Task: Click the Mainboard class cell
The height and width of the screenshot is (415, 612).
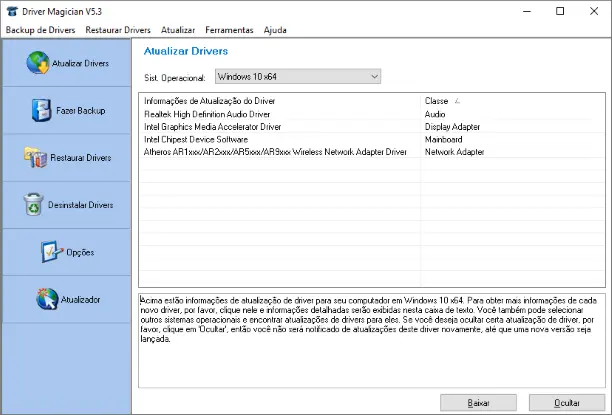Action: [x=443, y=139]
